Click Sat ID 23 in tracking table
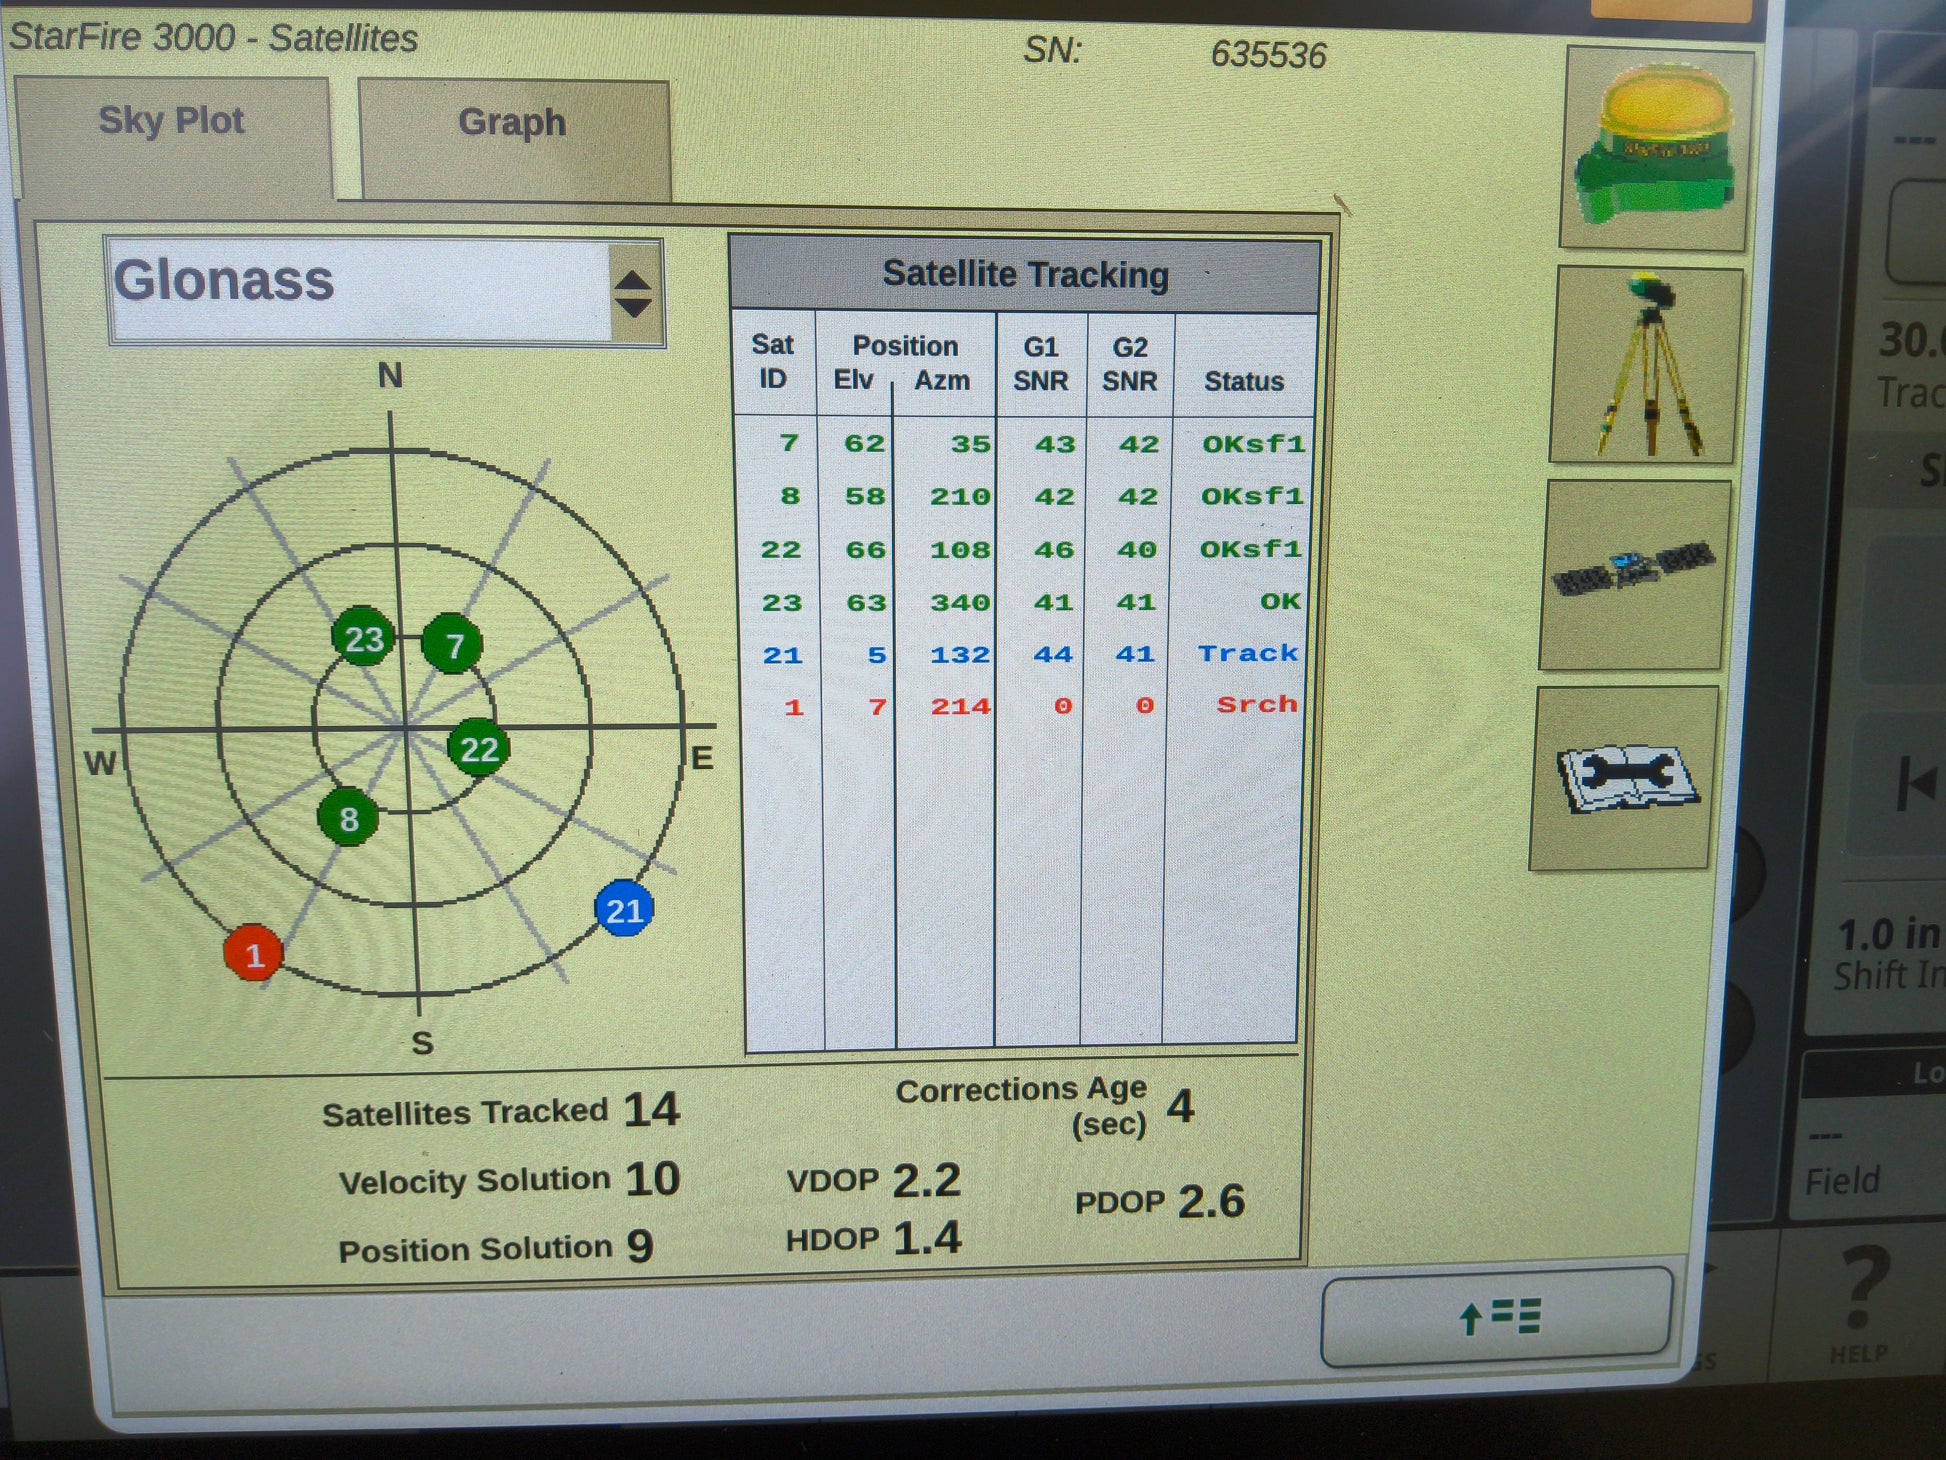 tap(781, 602)
